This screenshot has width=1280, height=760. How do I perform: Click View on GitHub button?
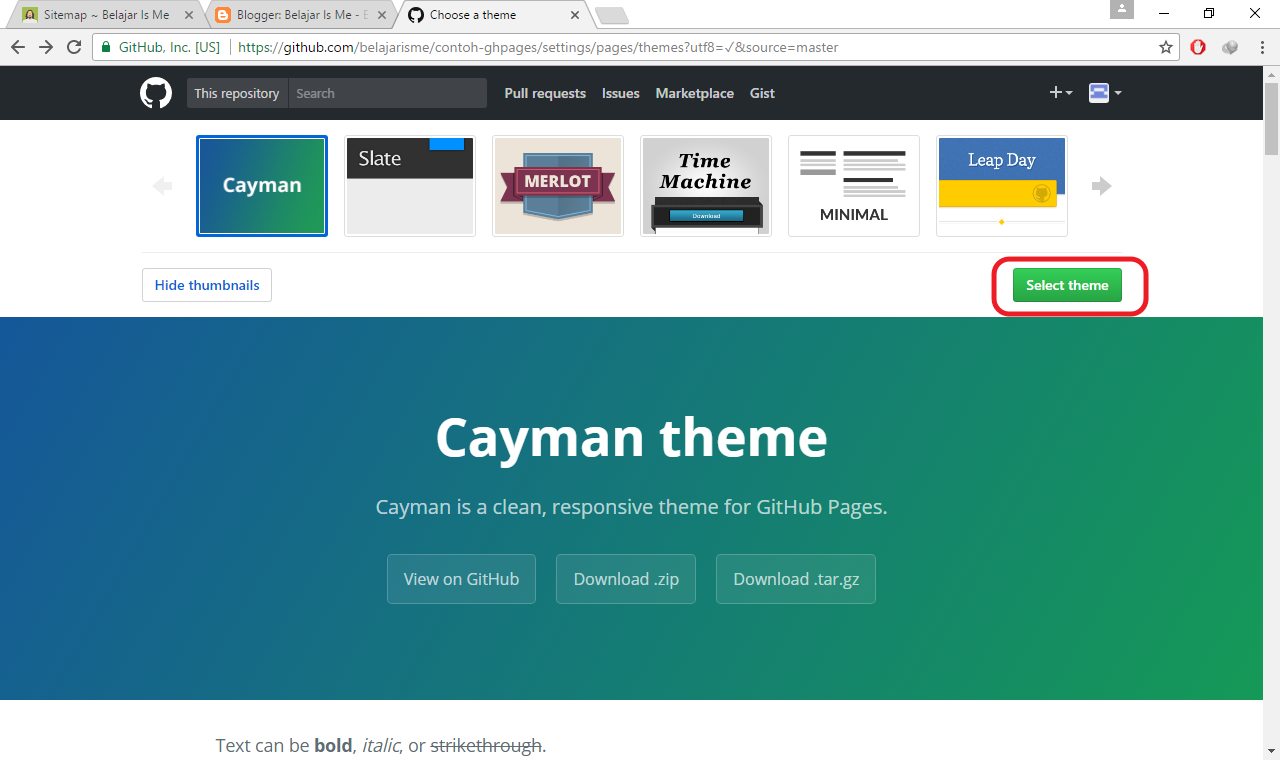[x=461, y=579]
